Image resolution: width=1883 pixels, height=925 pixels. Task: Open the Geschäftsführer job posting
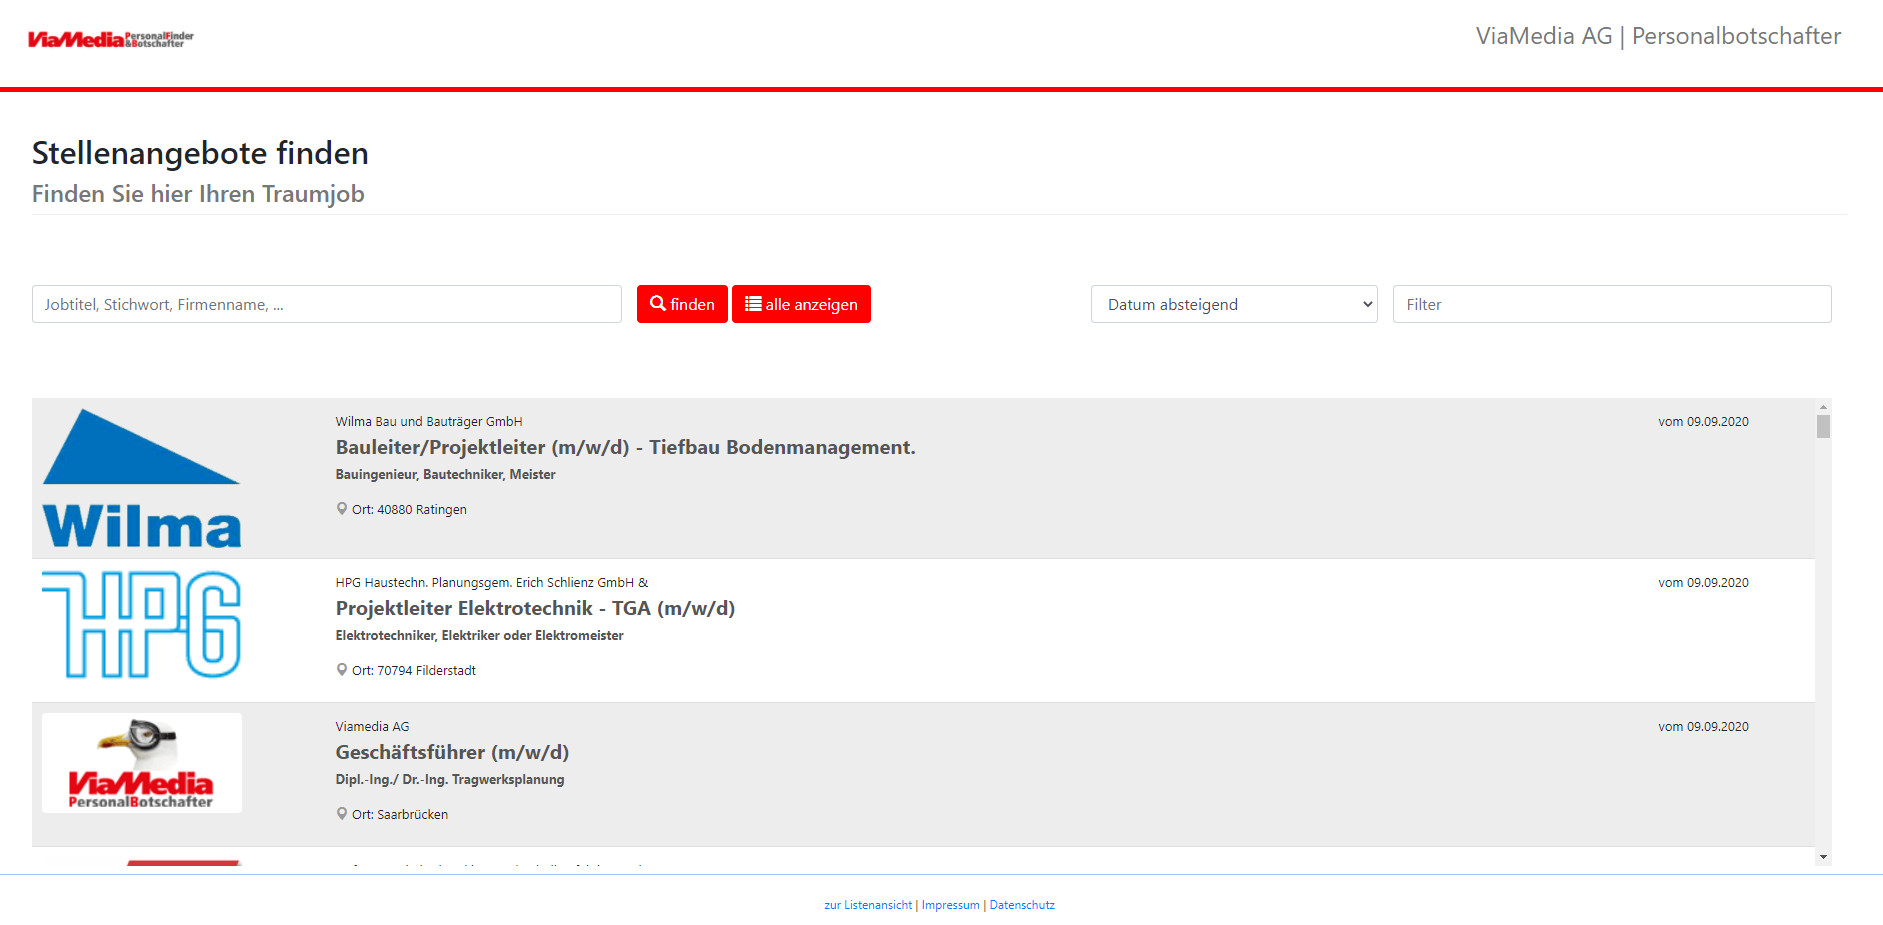(x=452, y=752)
